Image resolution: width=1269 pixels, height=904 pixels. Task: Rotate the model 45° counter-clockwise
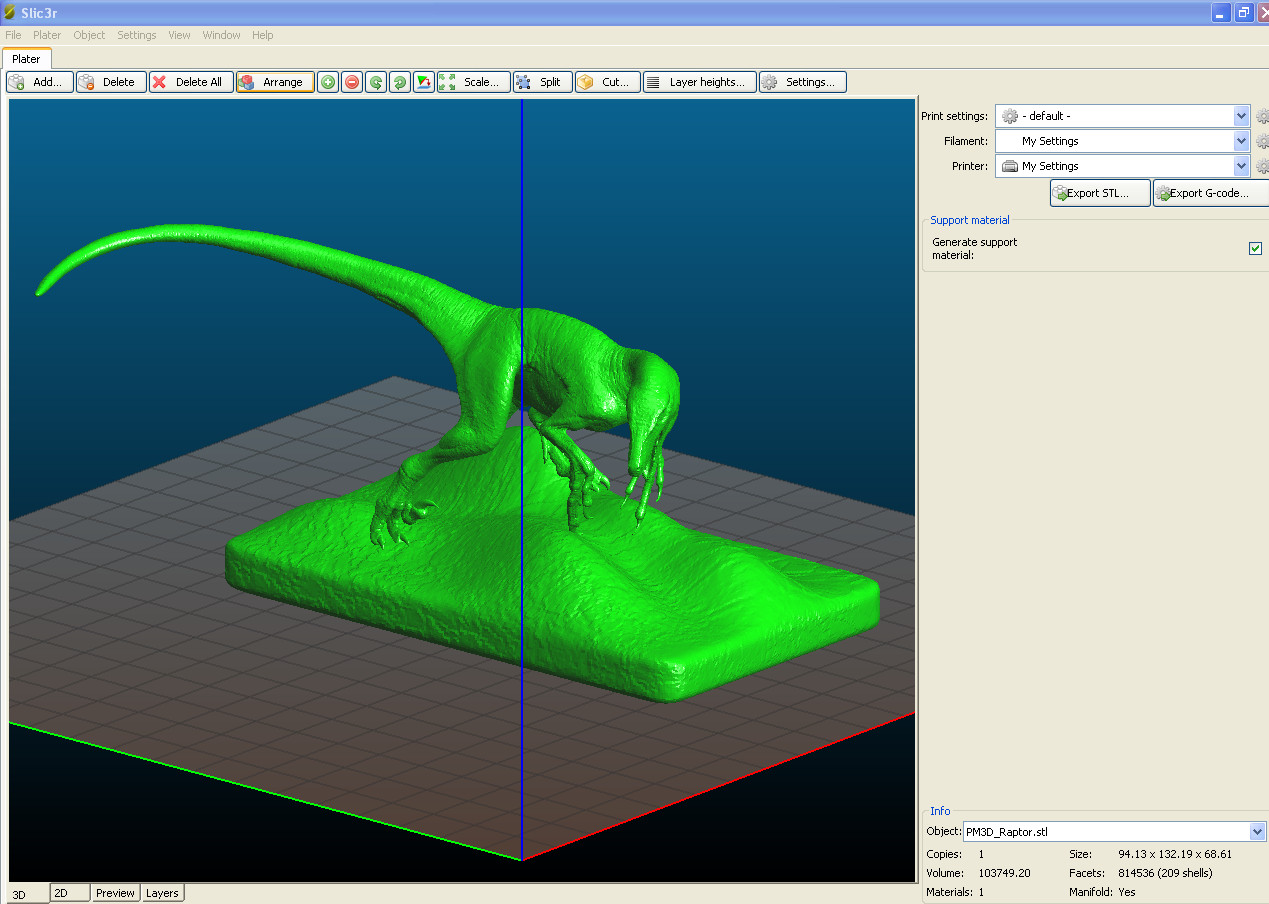[x=376, y=82]
